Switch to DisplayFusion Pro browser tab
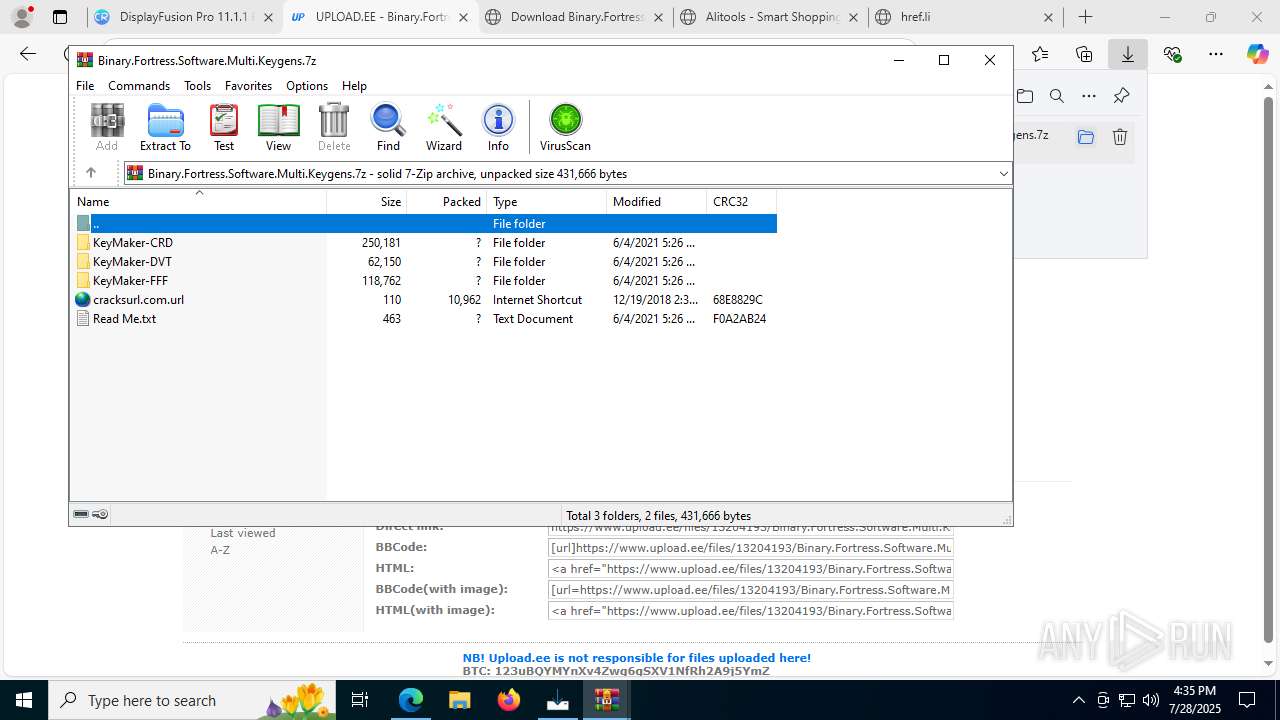 pos(184,17)
